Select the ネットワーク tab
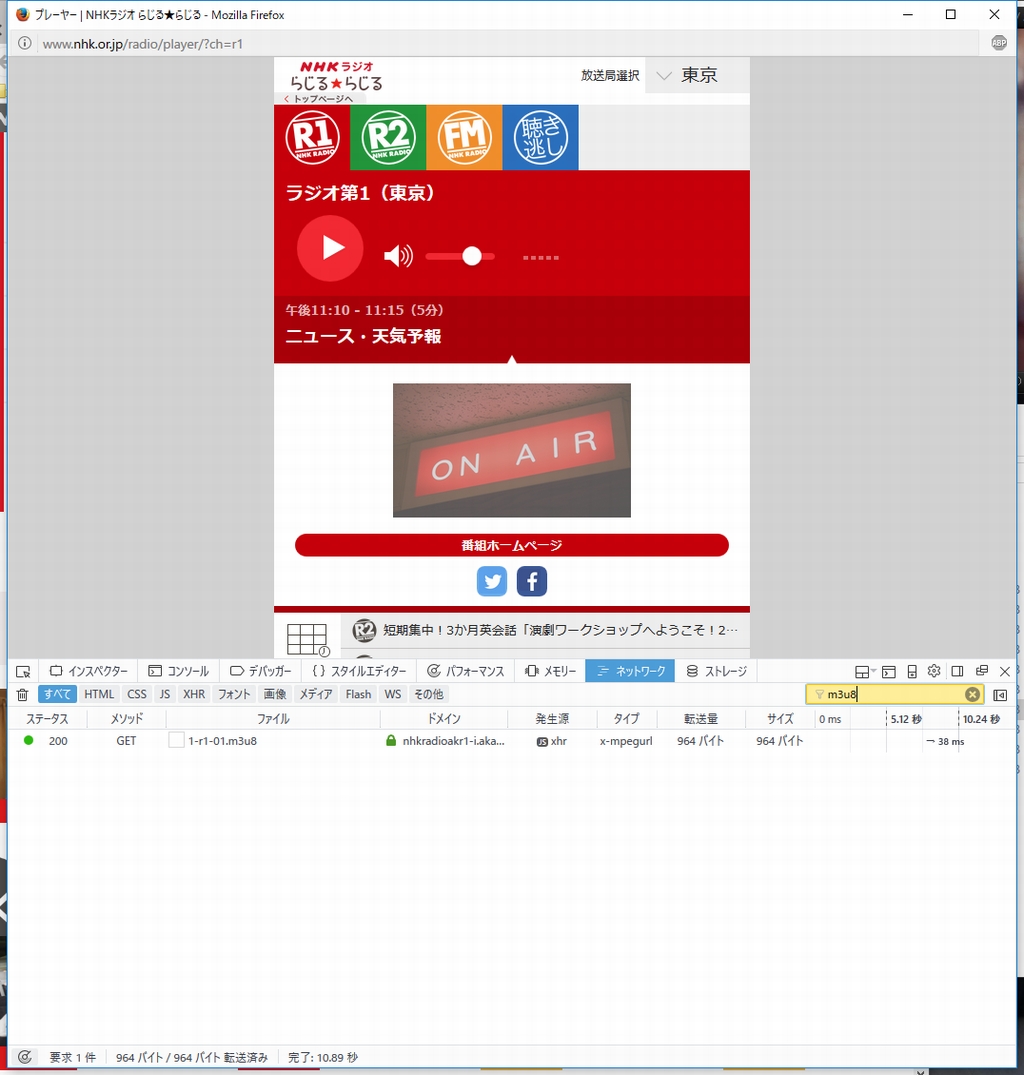 click(631, 671)
